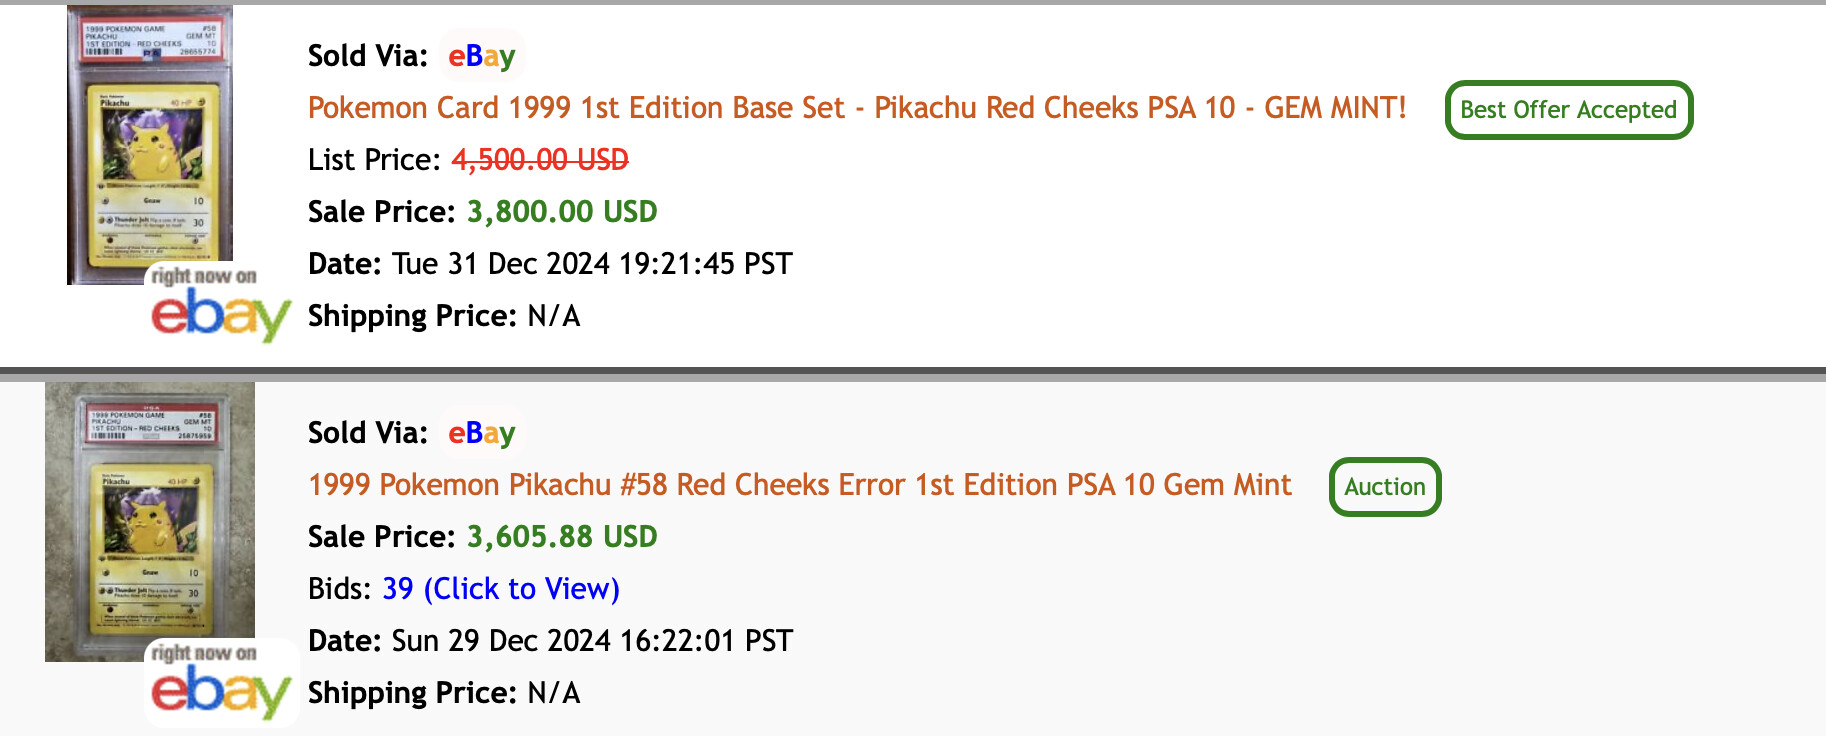Screen dimensions: 1826x736
Task: Click the List Price label
Action: click(374, 160)
